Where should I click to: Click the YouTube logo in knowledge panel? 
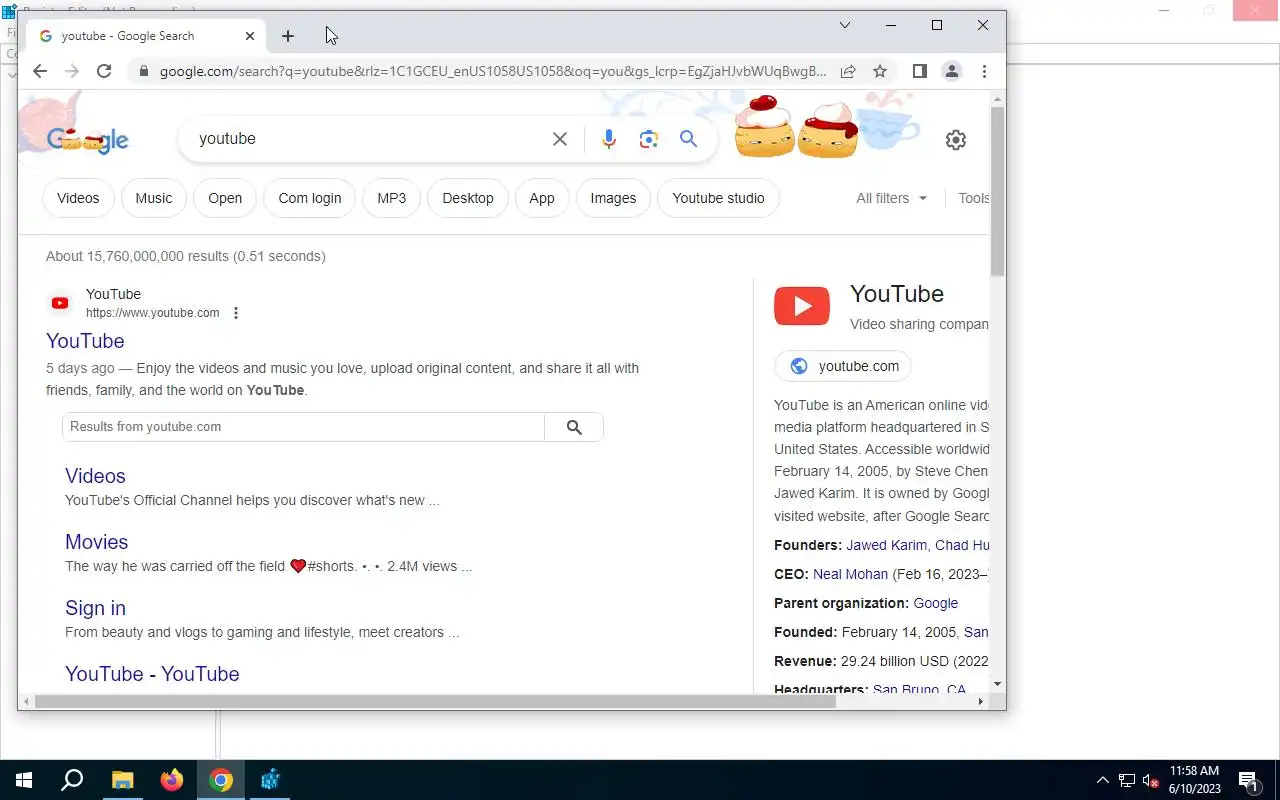802,306
